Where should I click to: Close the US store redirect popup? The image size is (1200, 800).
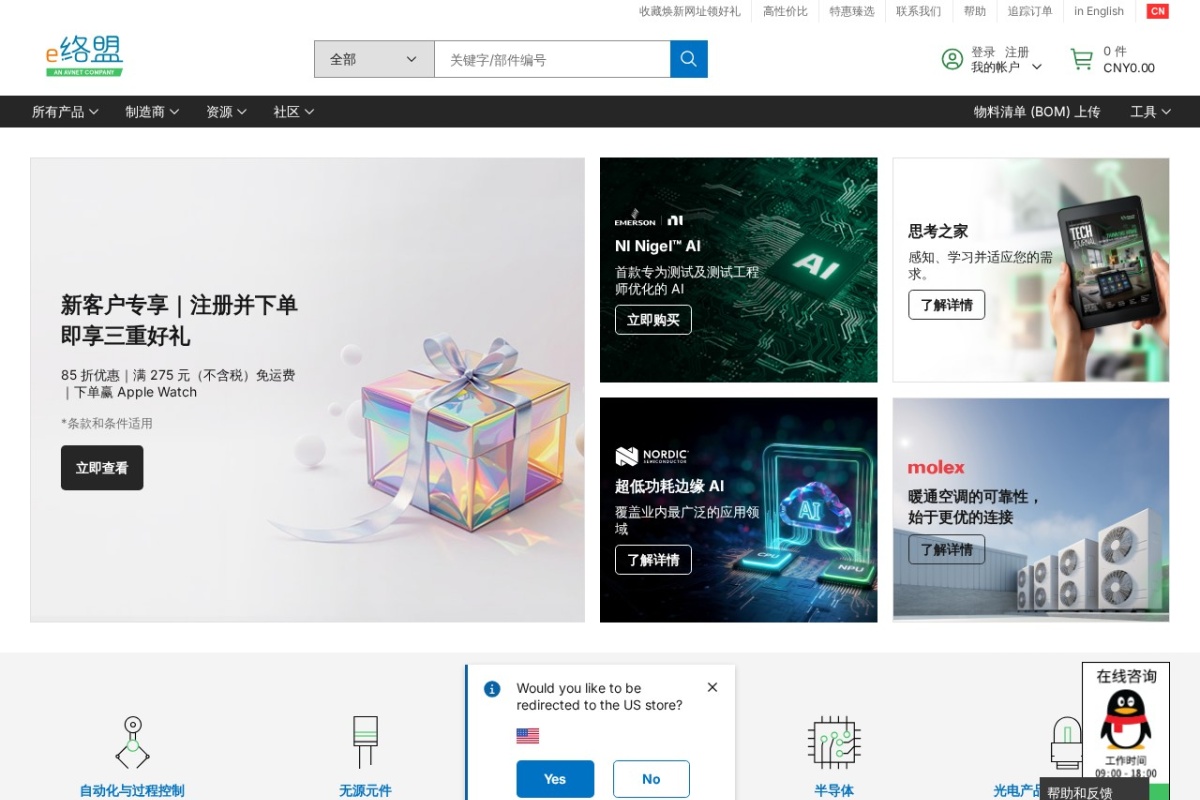coord(712,687)
